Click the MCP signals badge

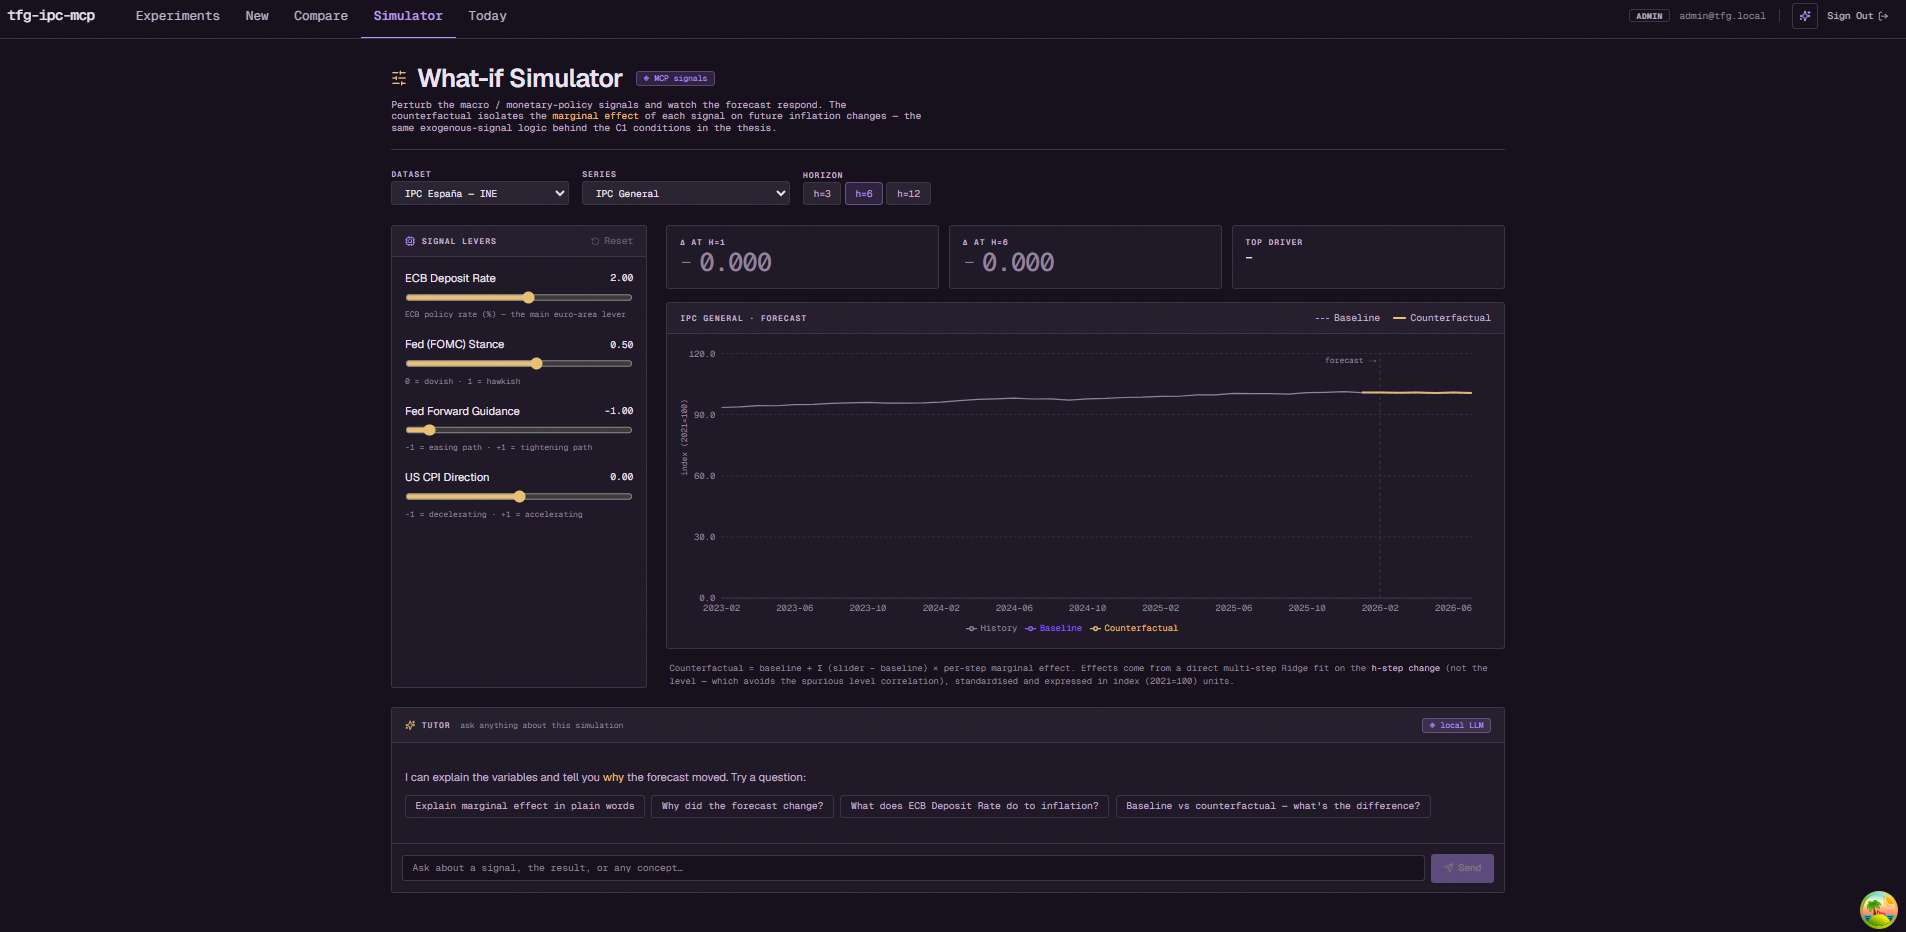[675, 78]
